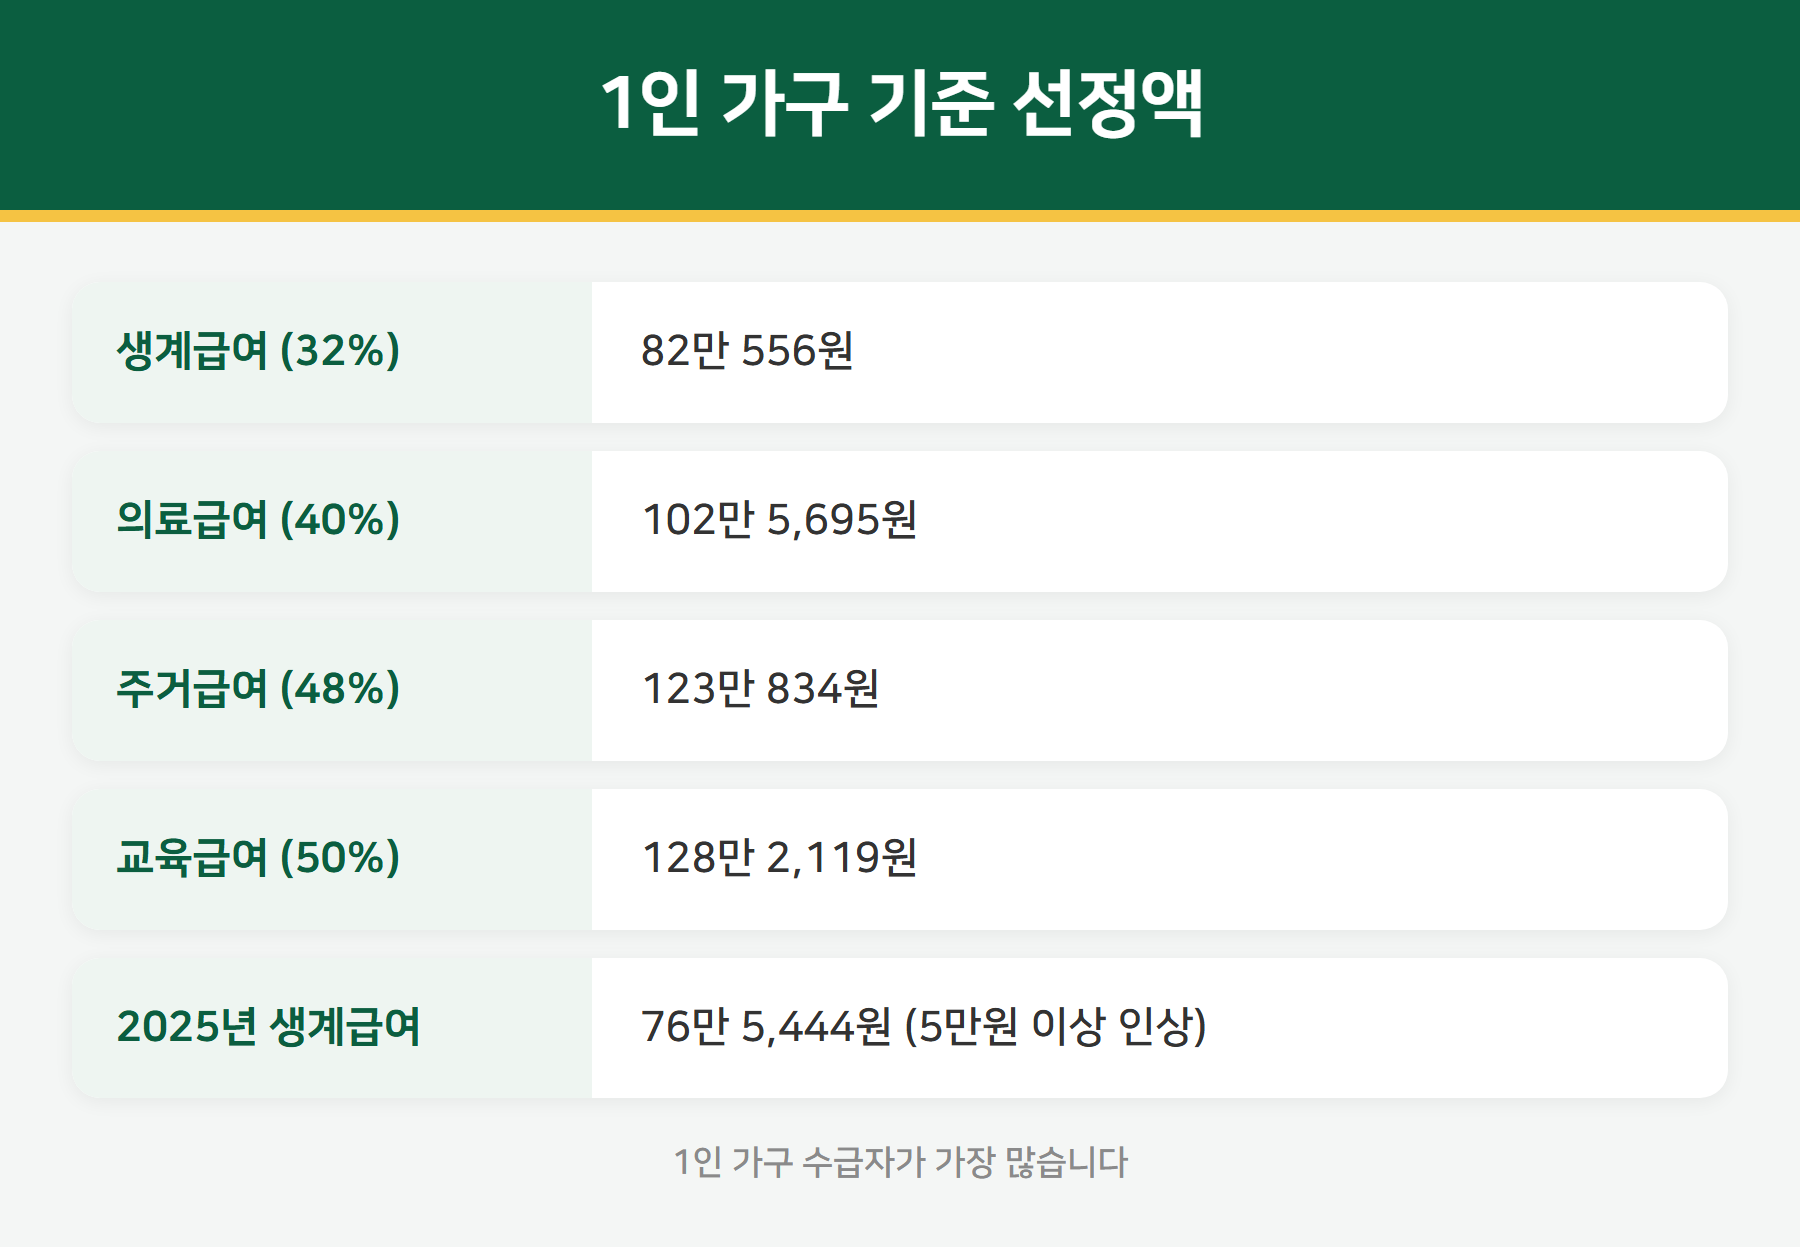Click '76만 5,444원 (5만원 이상 인상)' value
This screenshot has height=1247, width=1800.
tap(923, 1027)
